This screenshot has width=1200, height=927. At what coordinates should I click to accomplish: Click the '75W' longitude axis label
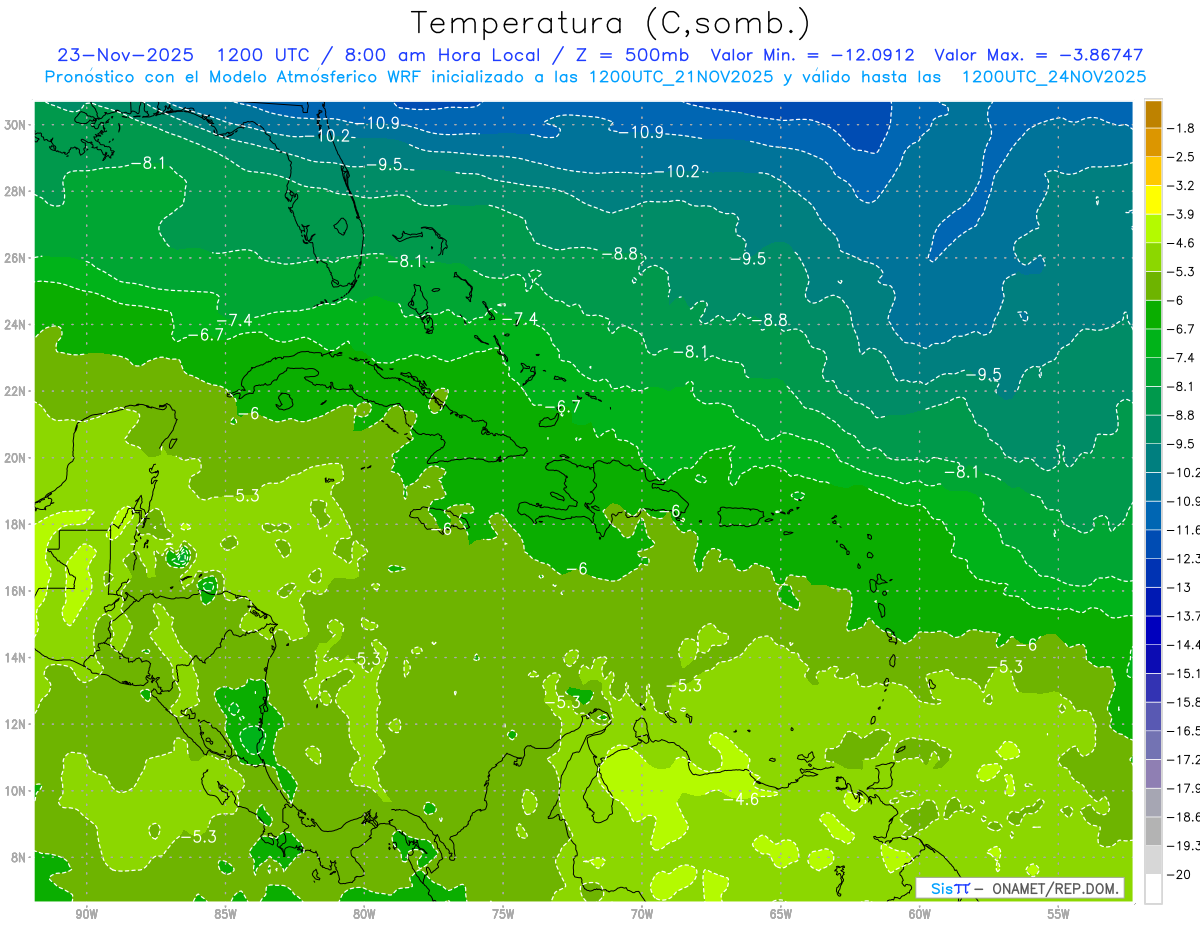pos(503,915)
